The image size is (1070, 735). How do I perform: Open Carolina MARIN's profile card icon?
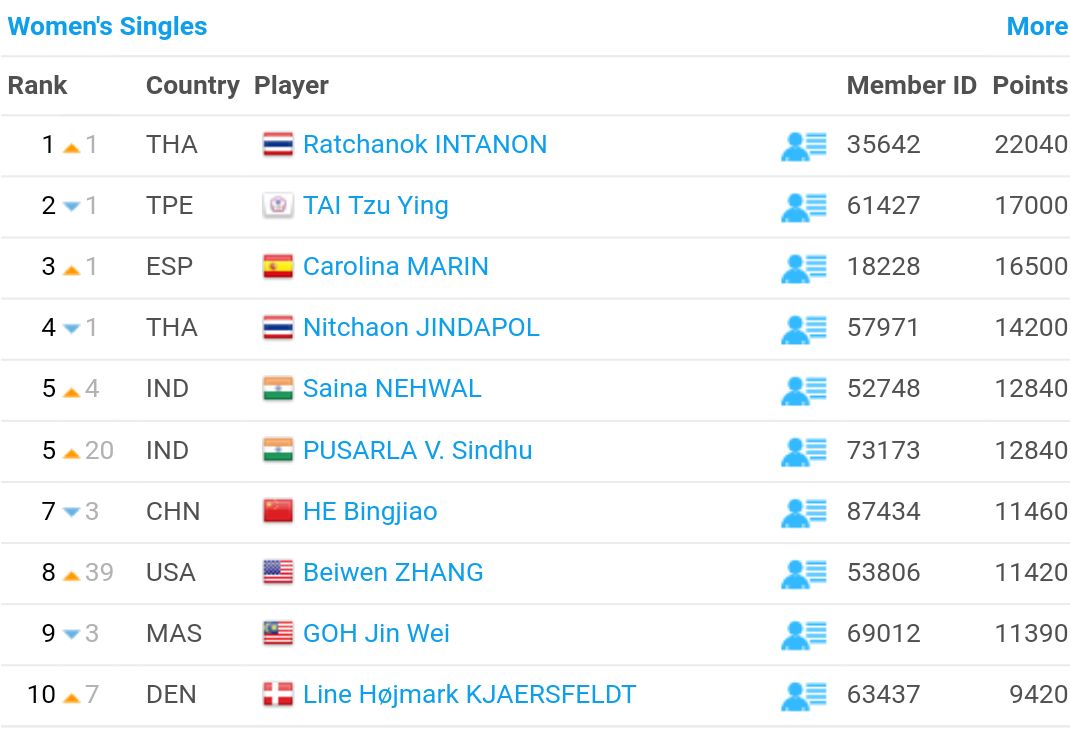[x=804, y=268]
